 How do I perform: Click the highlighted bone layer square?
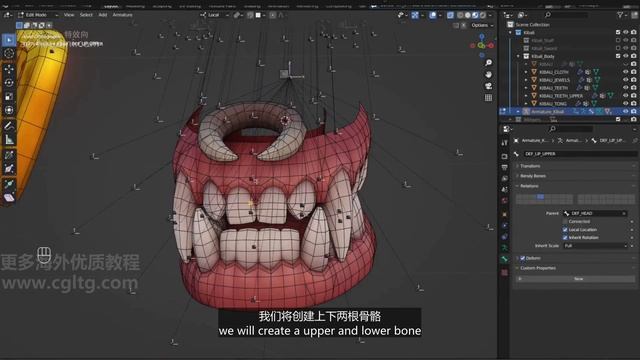[x=540, y=197]
